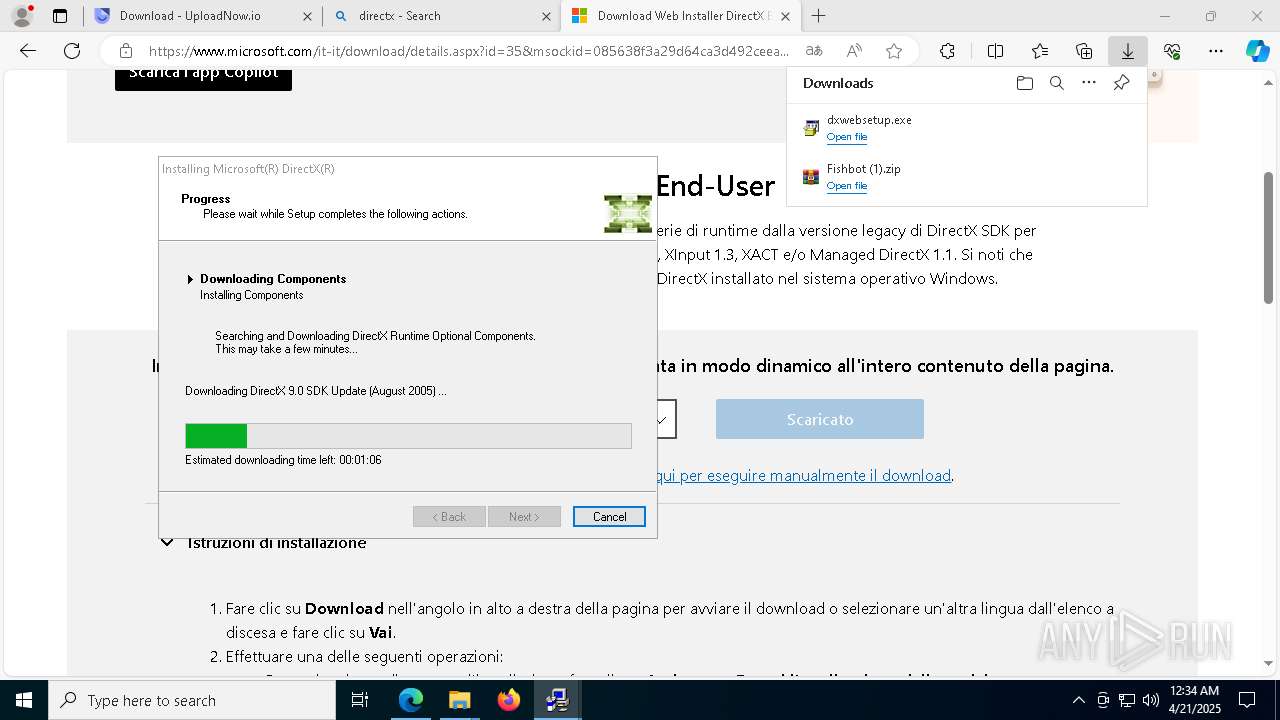The height and width of the screenshot is (720, 1280).
Task: Open the translate page icon
Action: [x=814, y=51]
